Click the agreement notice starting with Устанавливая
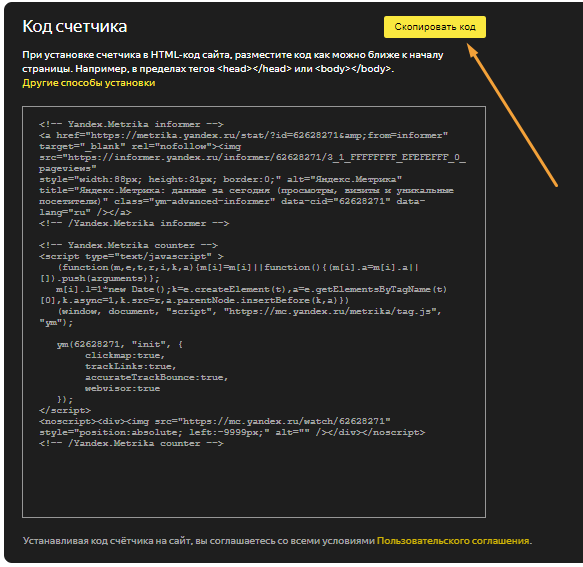583x567 pixels. coord(277,540)
